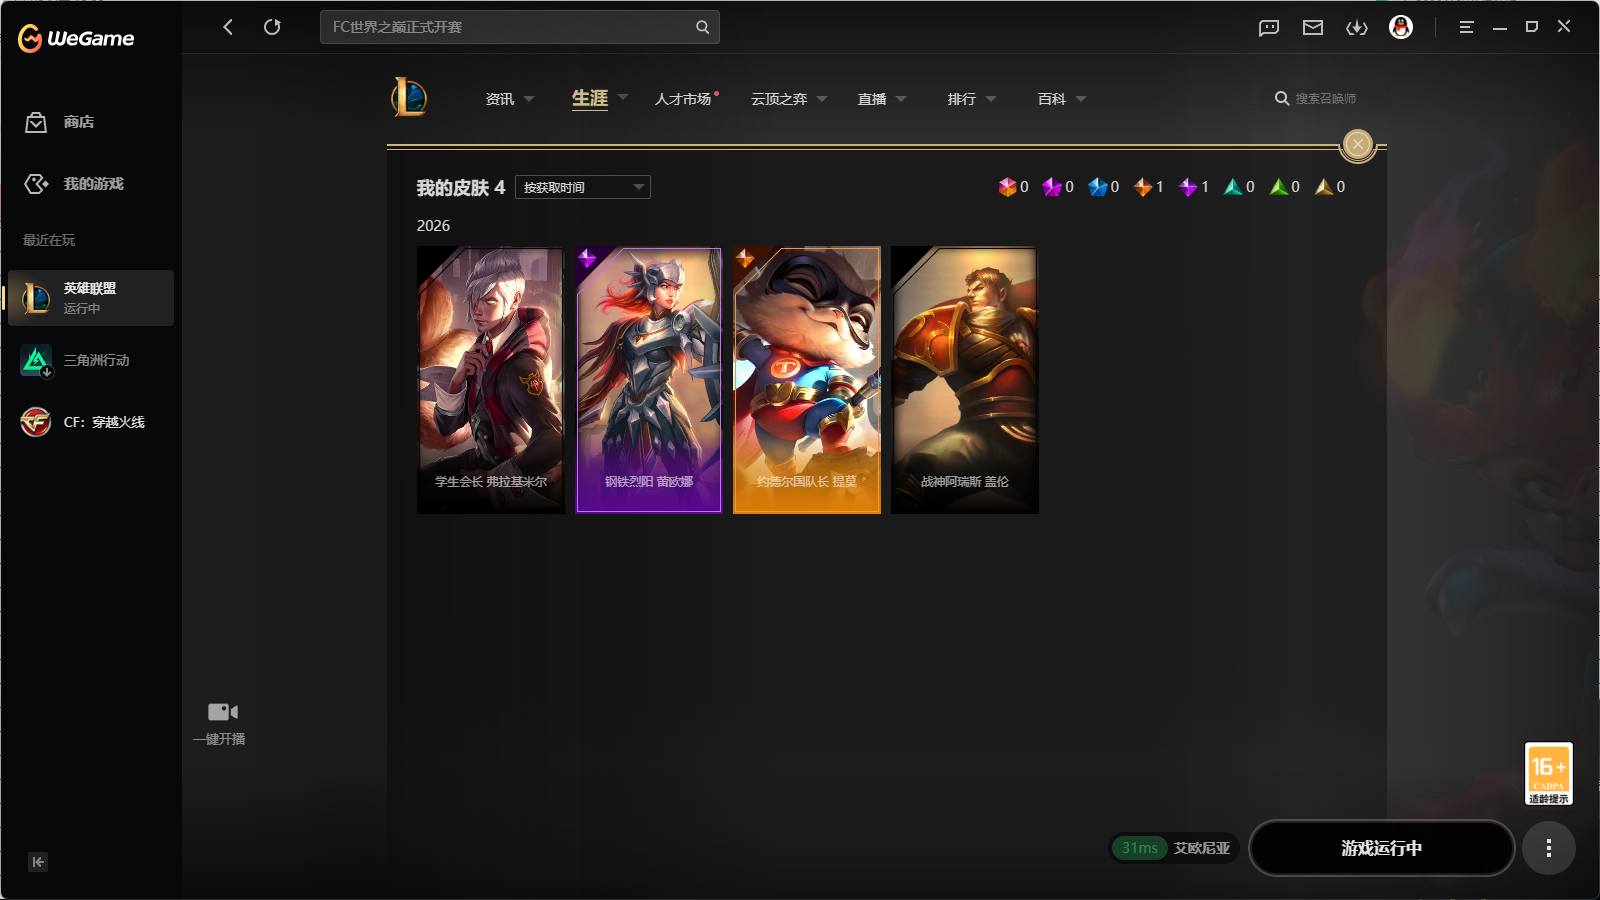Close the skins panel with round X
Viewport: 1600px width, 900px height.
[1358, 145]
